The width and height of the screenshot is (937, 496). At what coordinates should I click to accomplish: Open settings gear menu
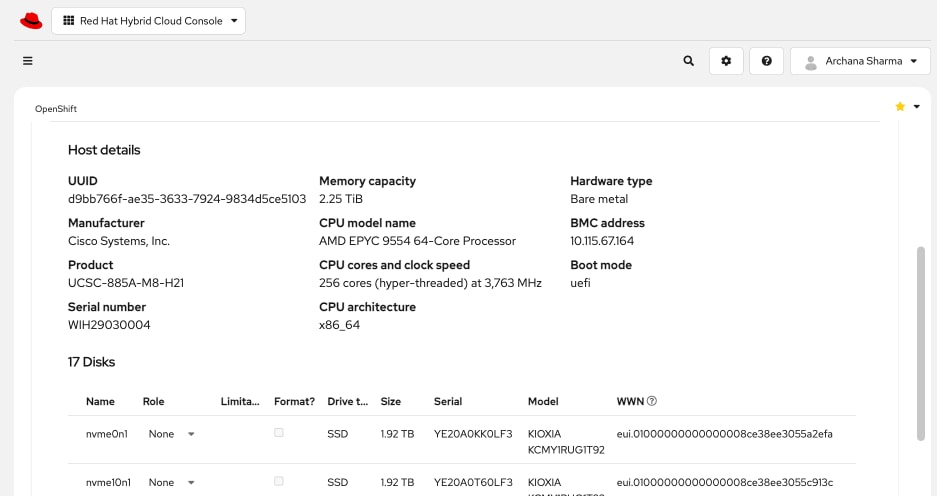click(726, 61)
